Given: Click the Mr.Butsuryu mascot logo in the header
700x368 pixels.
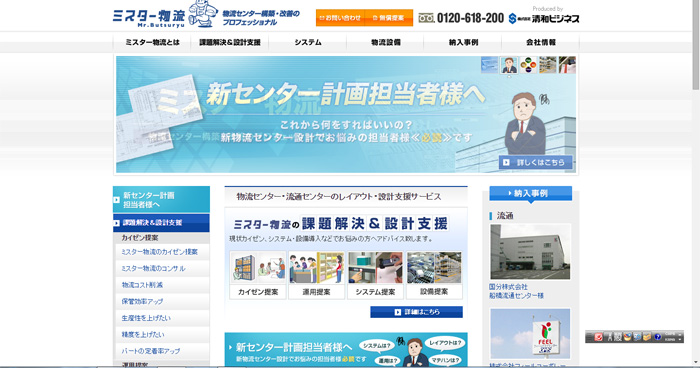Looking at the screenshot, I should click(x=202, y=14).
